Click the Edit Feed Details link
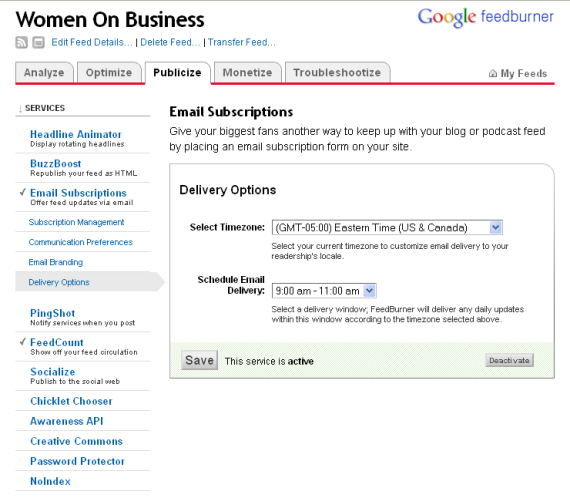The height and width of the screenshot is (498, 570). pyautogui.click(x=92, y=43)
